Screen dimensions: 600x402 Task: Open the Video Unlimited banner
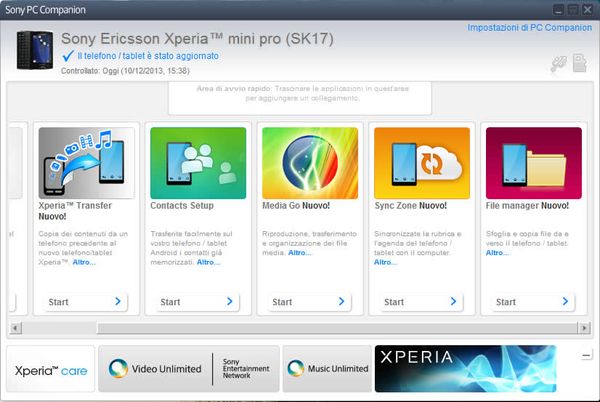pos(189,369)
